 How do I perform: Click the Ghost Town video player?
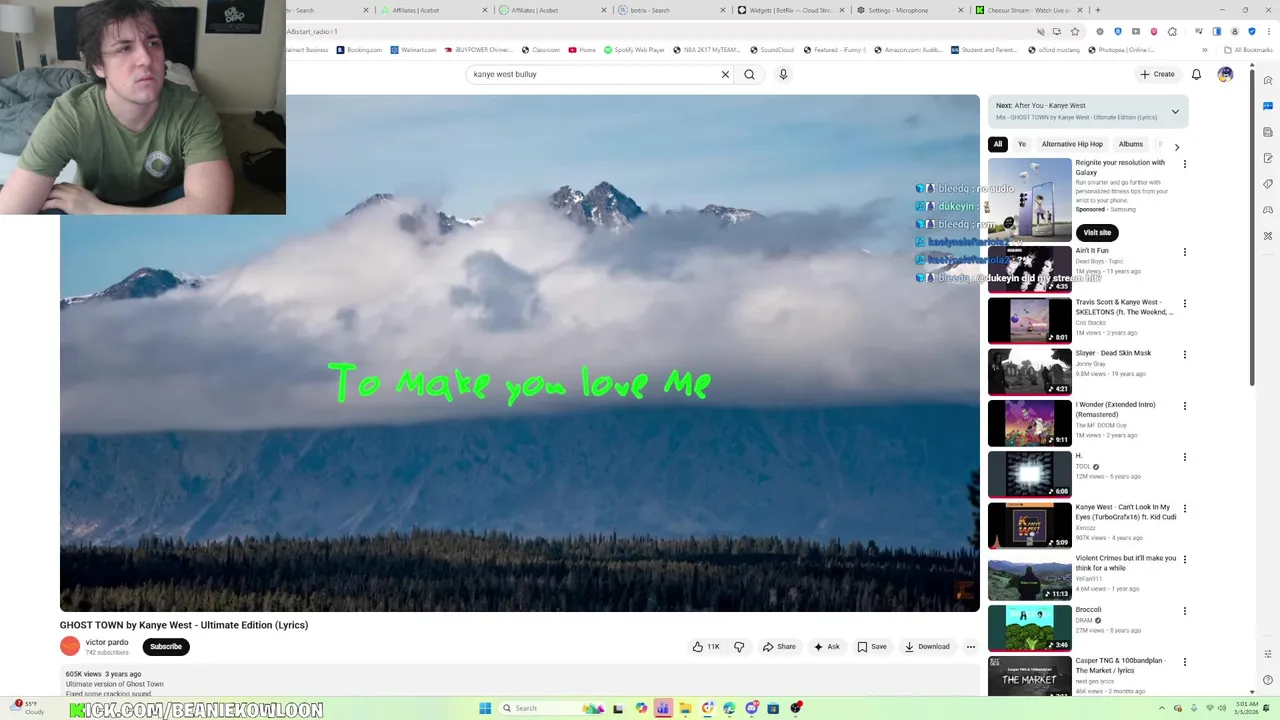[520, 353]
